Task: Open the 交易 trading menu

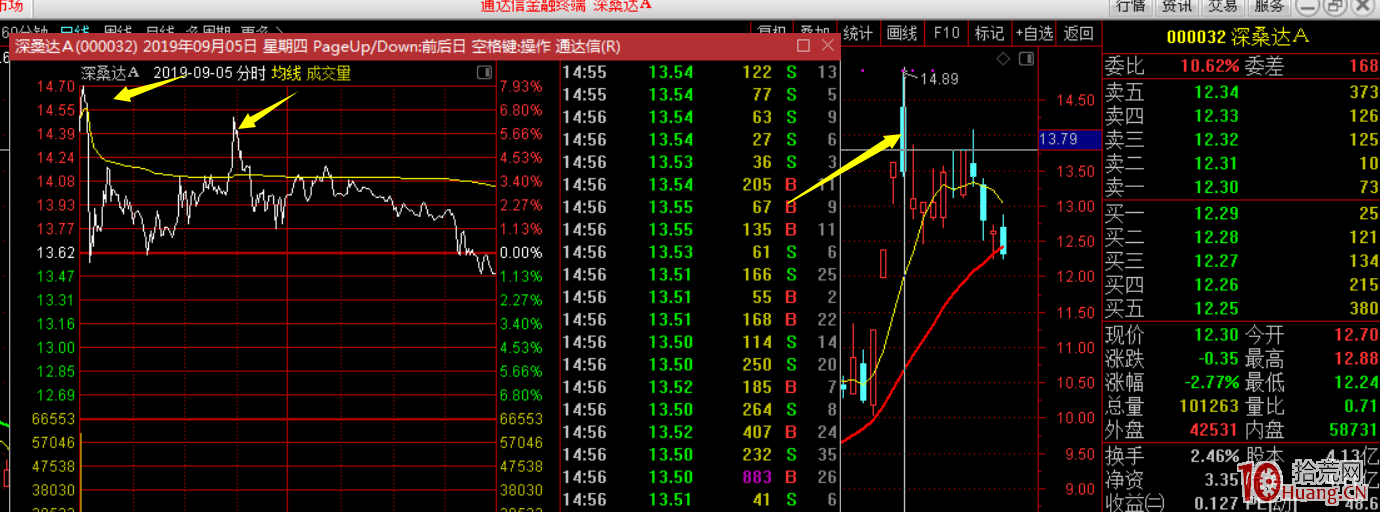Action: point(1222,6)
